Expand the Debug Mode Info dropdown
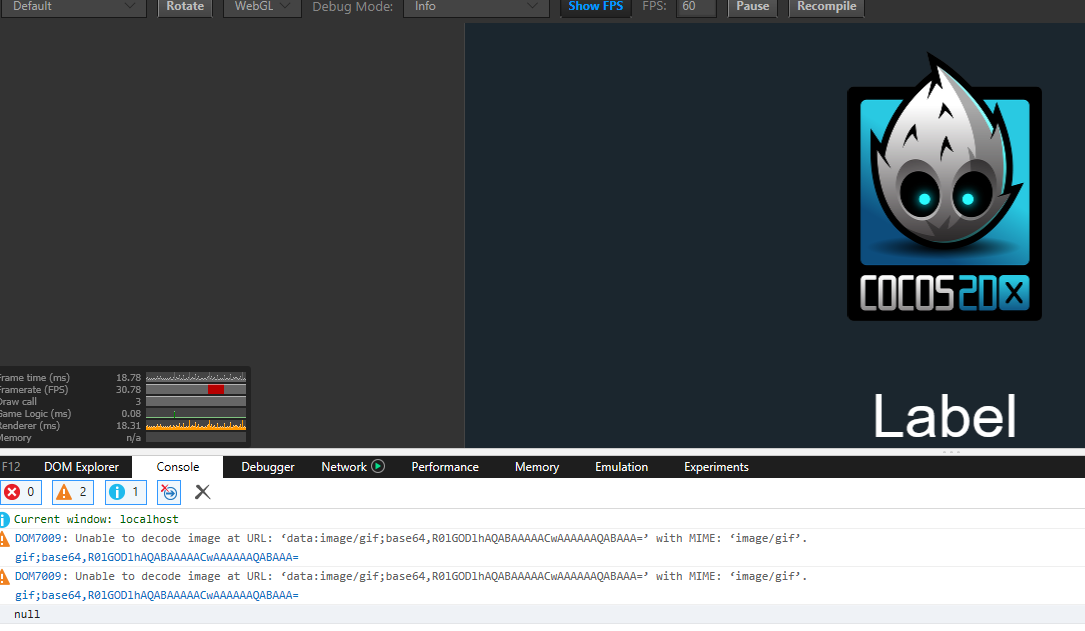Image resolution: width=1085 pixels, height=631 pixels. (476, 6)
